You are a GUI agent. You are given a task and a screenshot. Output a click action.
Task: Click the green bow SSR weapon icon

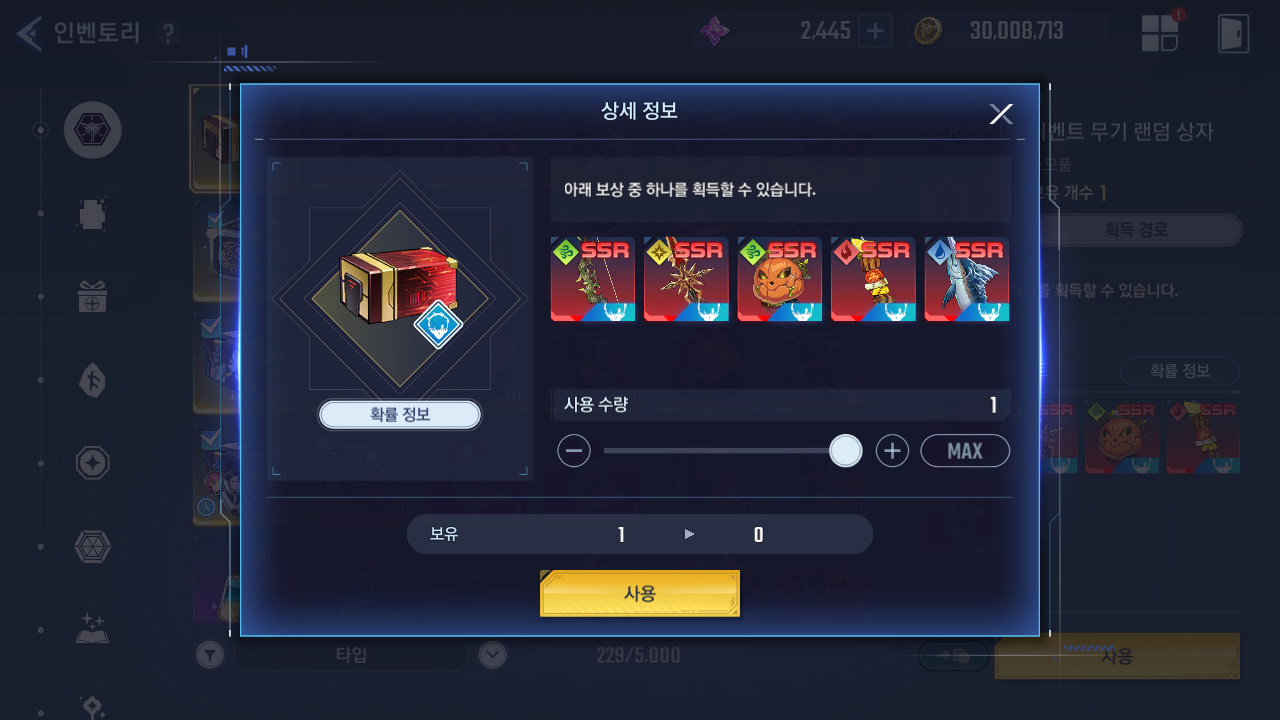(x=593, y=279)
